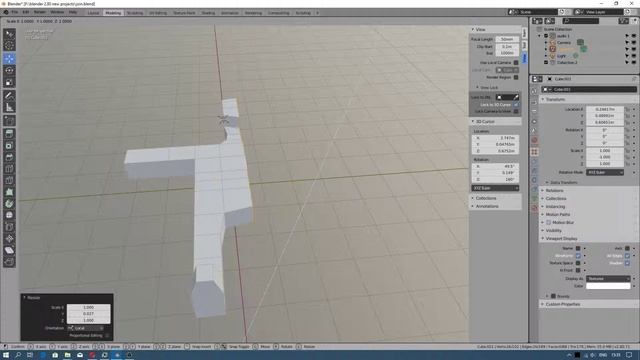The image size is (640, 360).
Task: Click the View Layer selector field
Action: point(602,12)
